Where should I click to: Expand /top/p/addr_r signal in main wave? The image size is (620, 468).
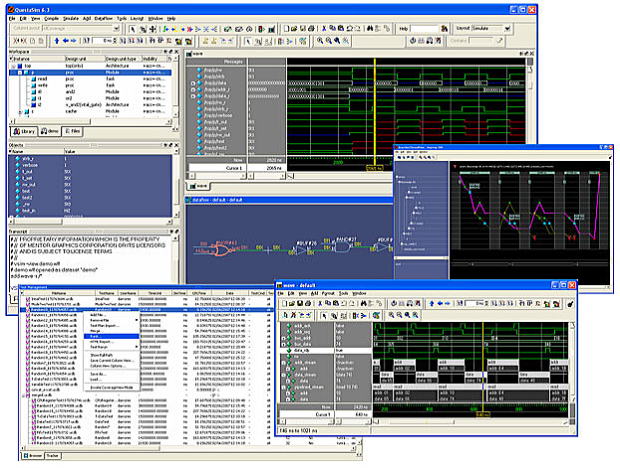pos(193,90)
